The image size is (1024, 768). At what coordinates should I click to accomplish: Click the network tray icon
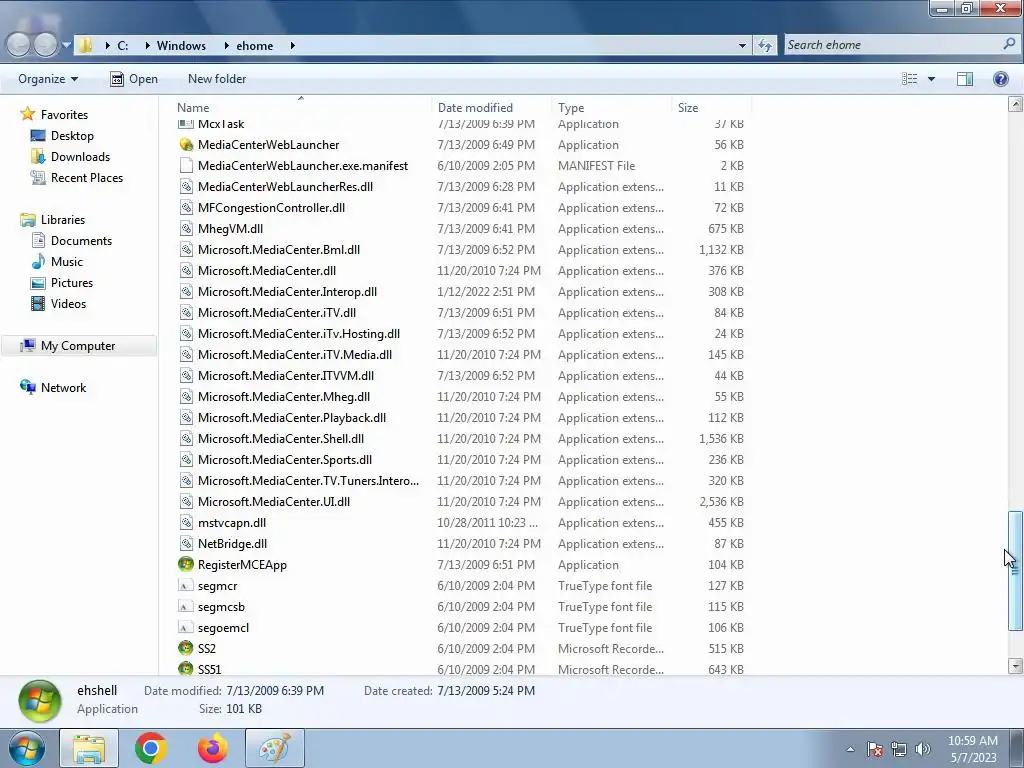tap(899, 749)
